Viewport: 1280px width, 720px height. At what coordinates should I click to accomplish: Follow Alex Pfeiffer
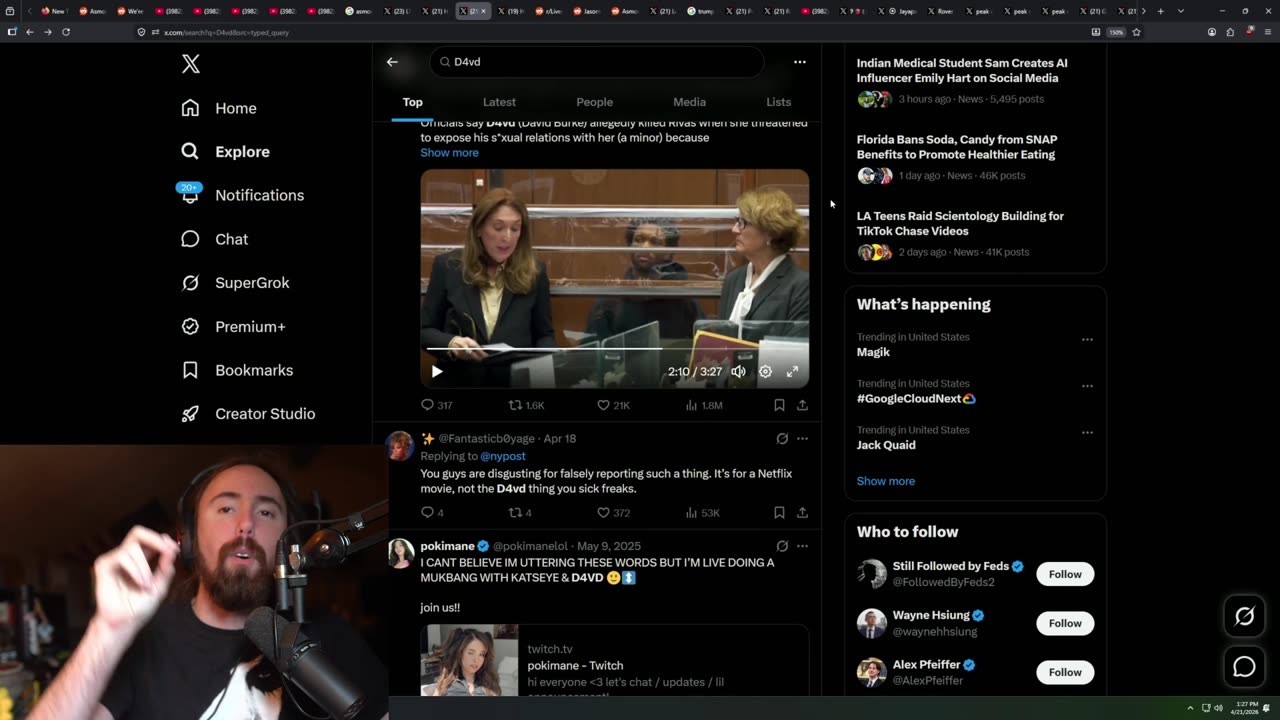point(1065,672)
